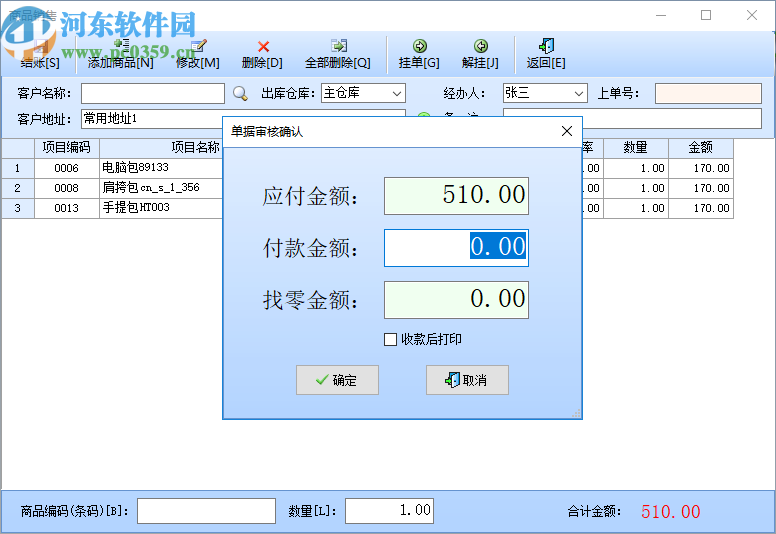The image size is (776, 534).
Task: Click item code cell 0006
Action: point(67,168)
